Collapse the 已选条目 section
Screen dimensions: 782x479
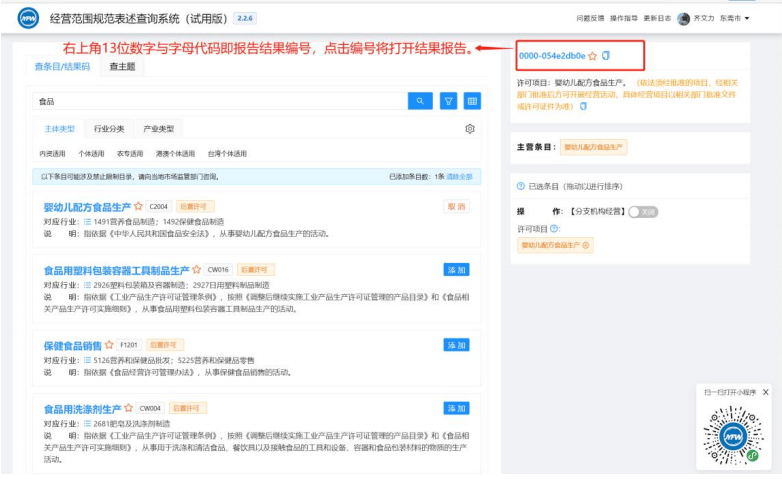520,185
